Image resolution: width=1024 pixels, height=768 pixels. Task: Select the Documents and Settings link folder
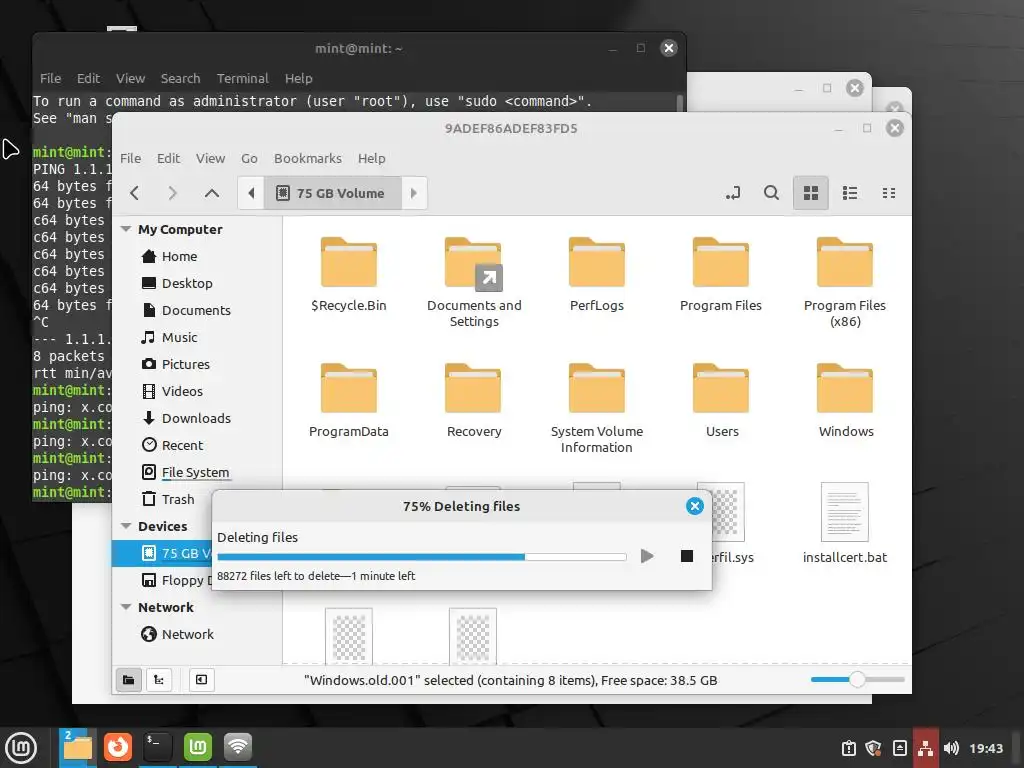[x=473, y=282]
